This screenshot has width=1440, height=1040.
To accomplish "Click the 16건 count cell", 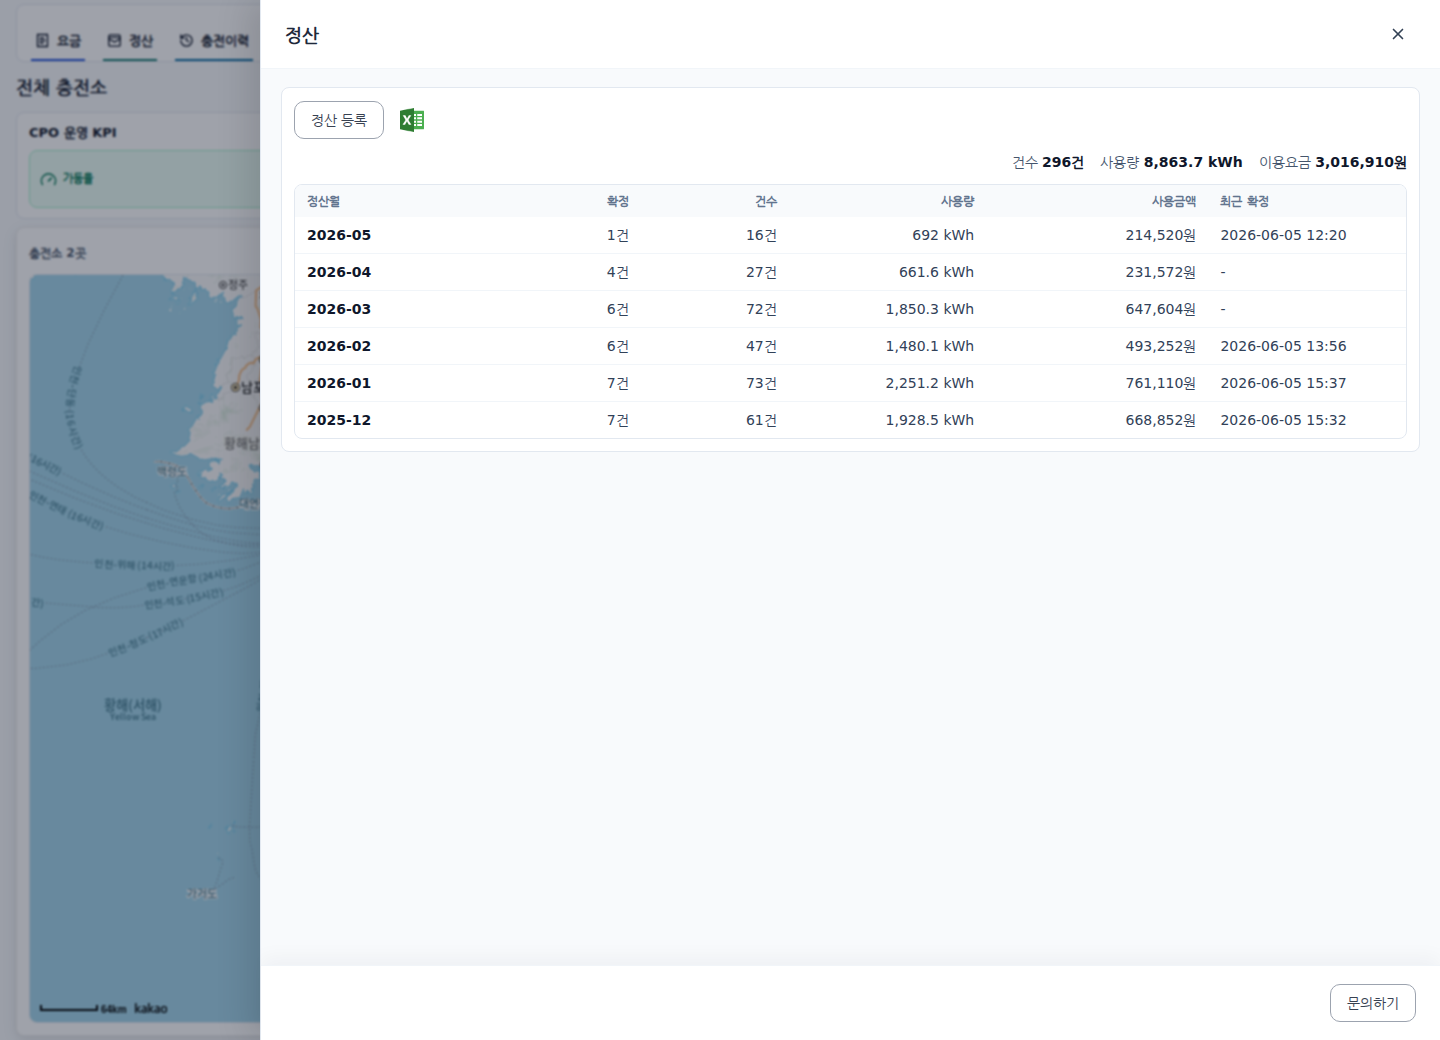I will click(x=761, y=235).
